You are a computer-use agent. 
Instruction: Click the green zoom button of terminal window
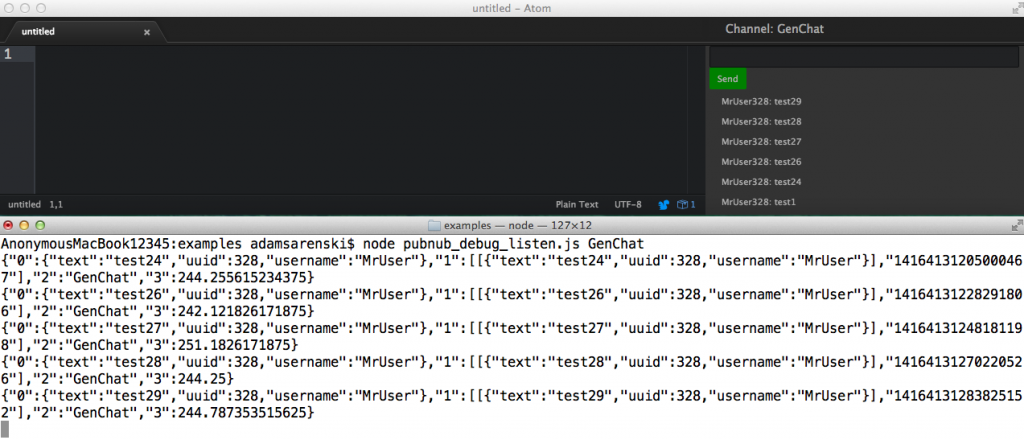42,226
